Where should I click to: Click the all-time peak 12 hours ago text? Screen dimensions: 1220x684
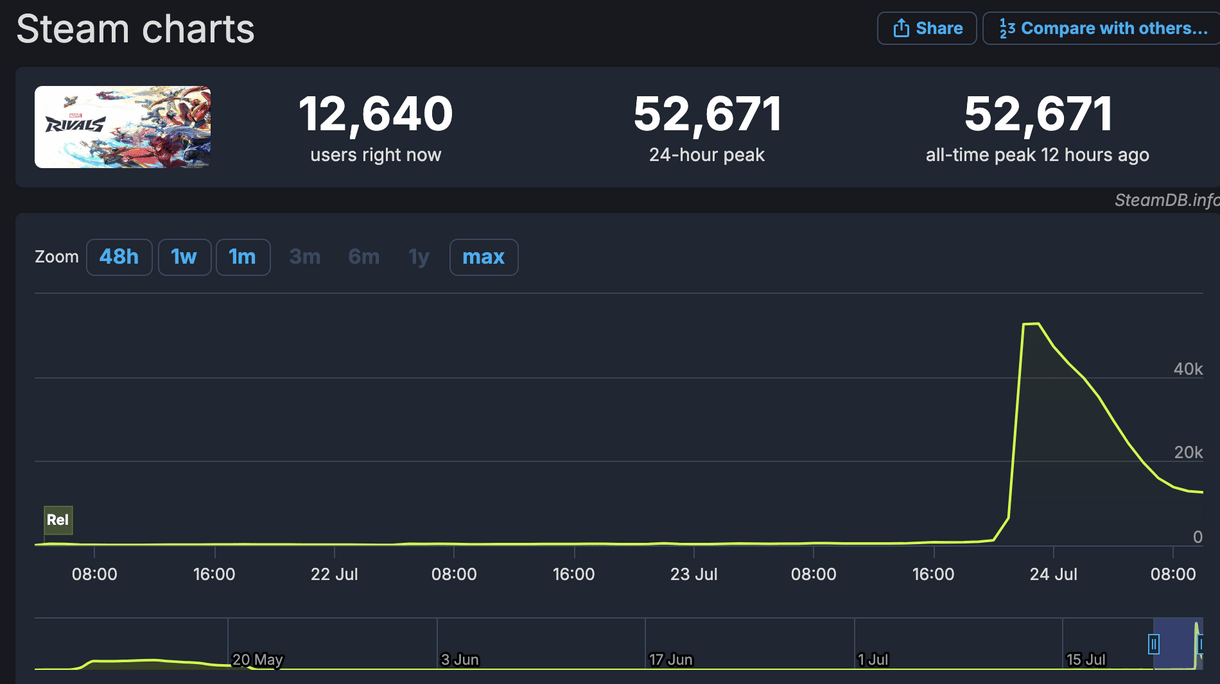[x=1038, y=155]
